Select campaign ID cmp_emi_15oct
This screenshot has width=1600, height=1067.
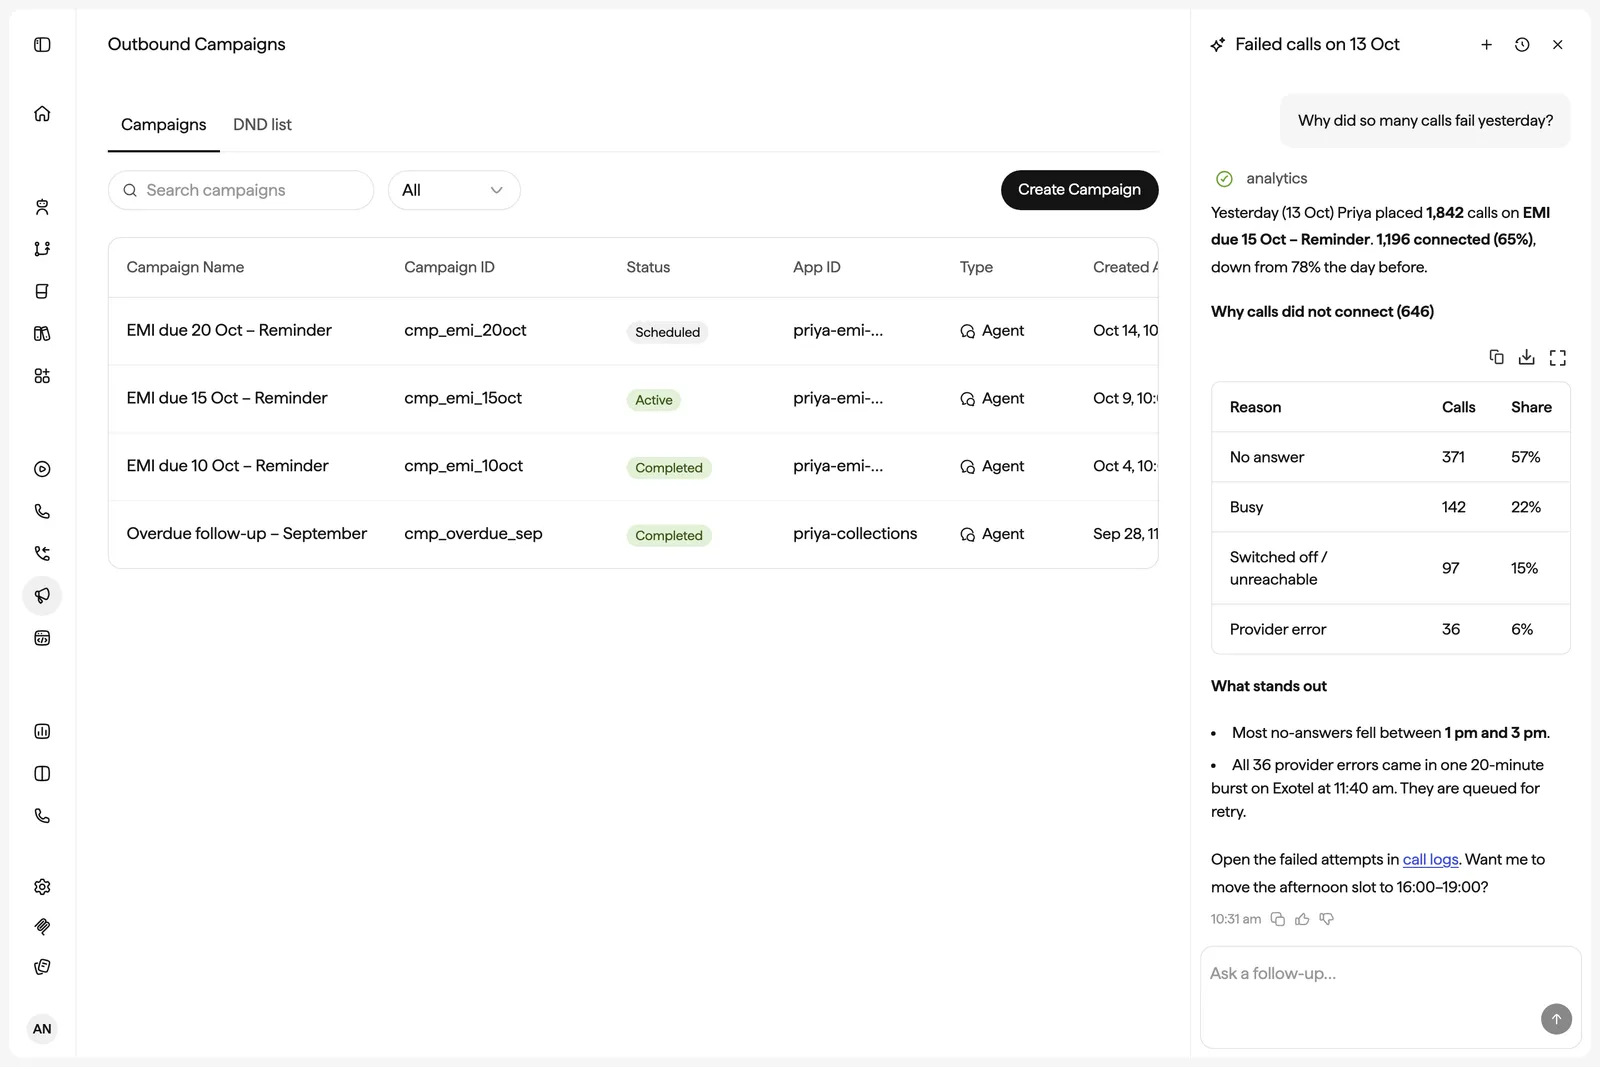click(x=463, y=398)
